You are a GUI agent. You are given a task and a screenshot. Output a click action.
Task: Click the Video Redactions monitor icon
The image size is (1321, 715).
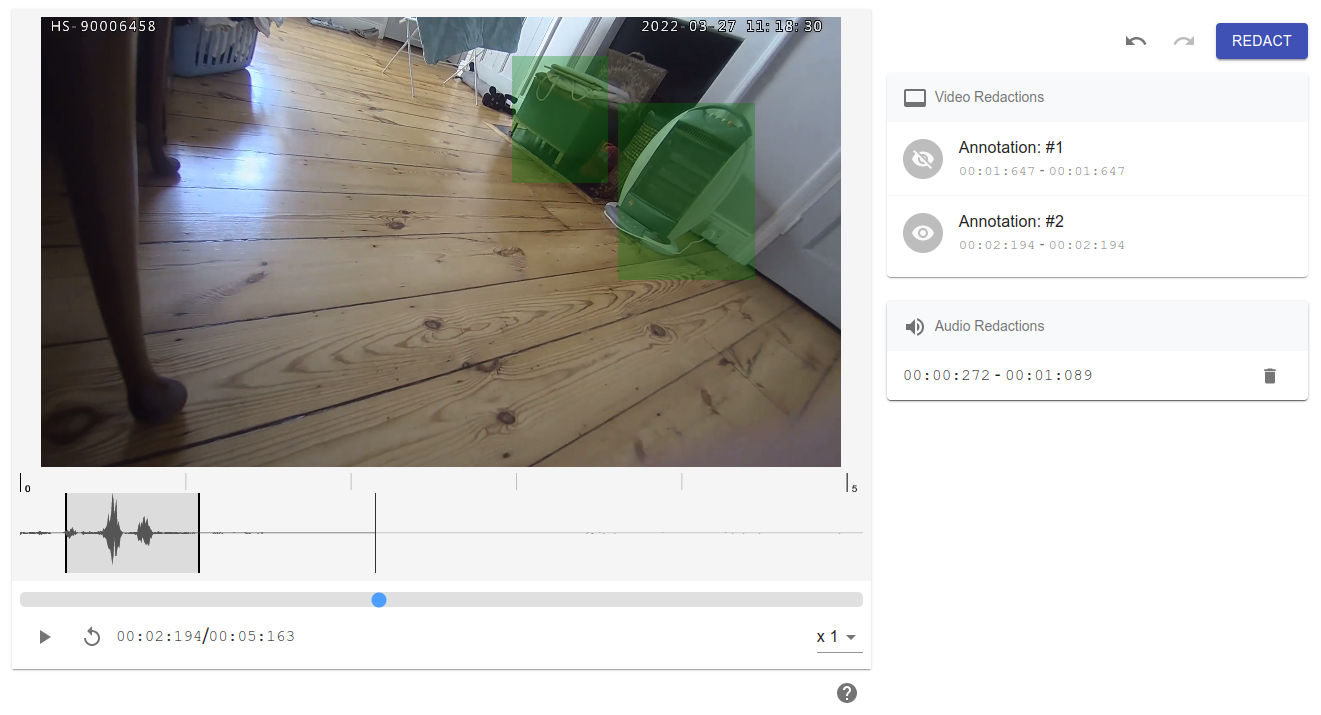tap(915, 98)
